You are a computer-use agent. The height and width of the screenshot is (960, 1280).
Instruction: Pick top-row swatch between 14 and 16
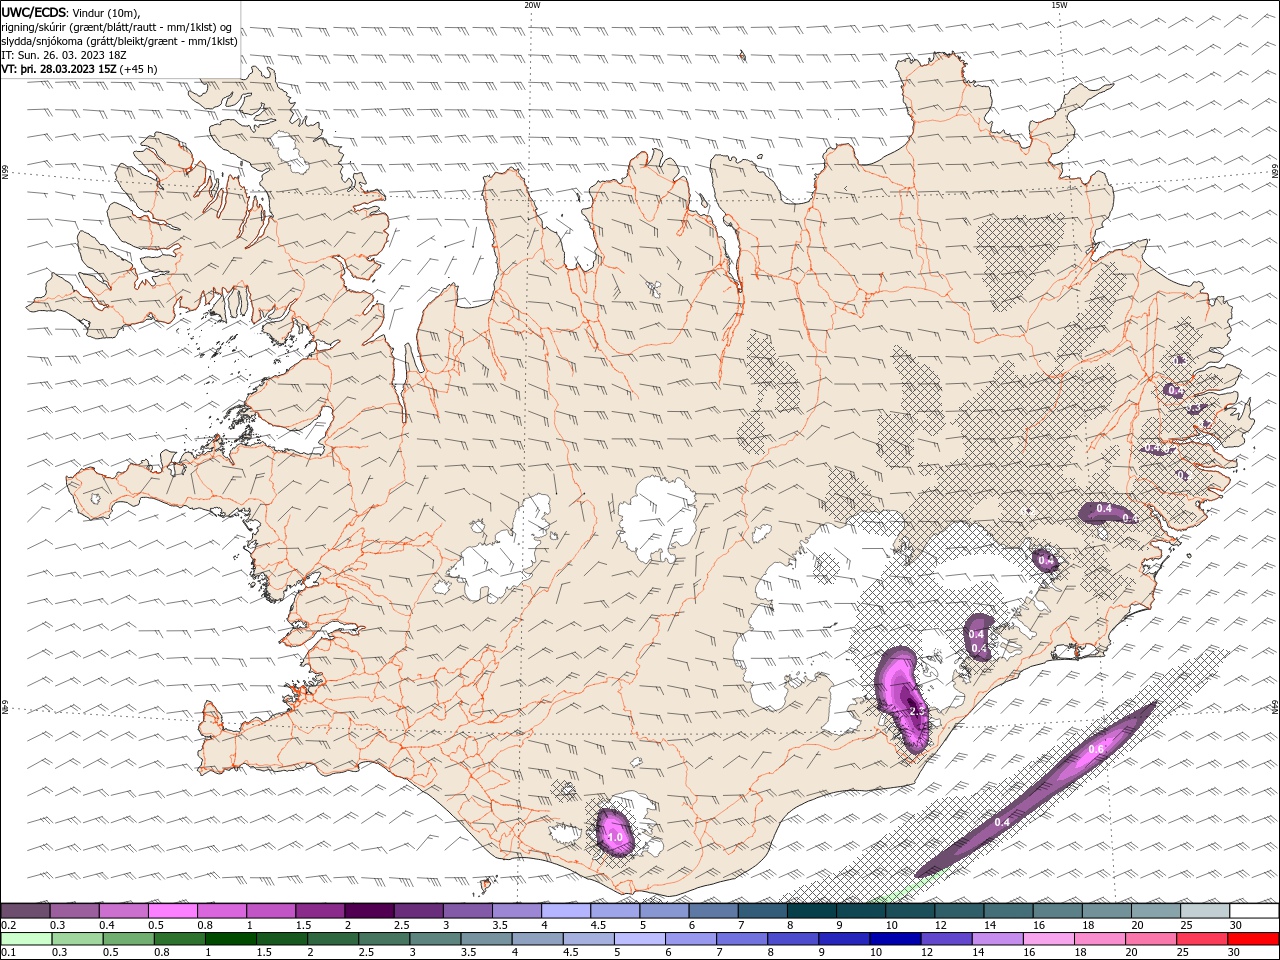1008,910
